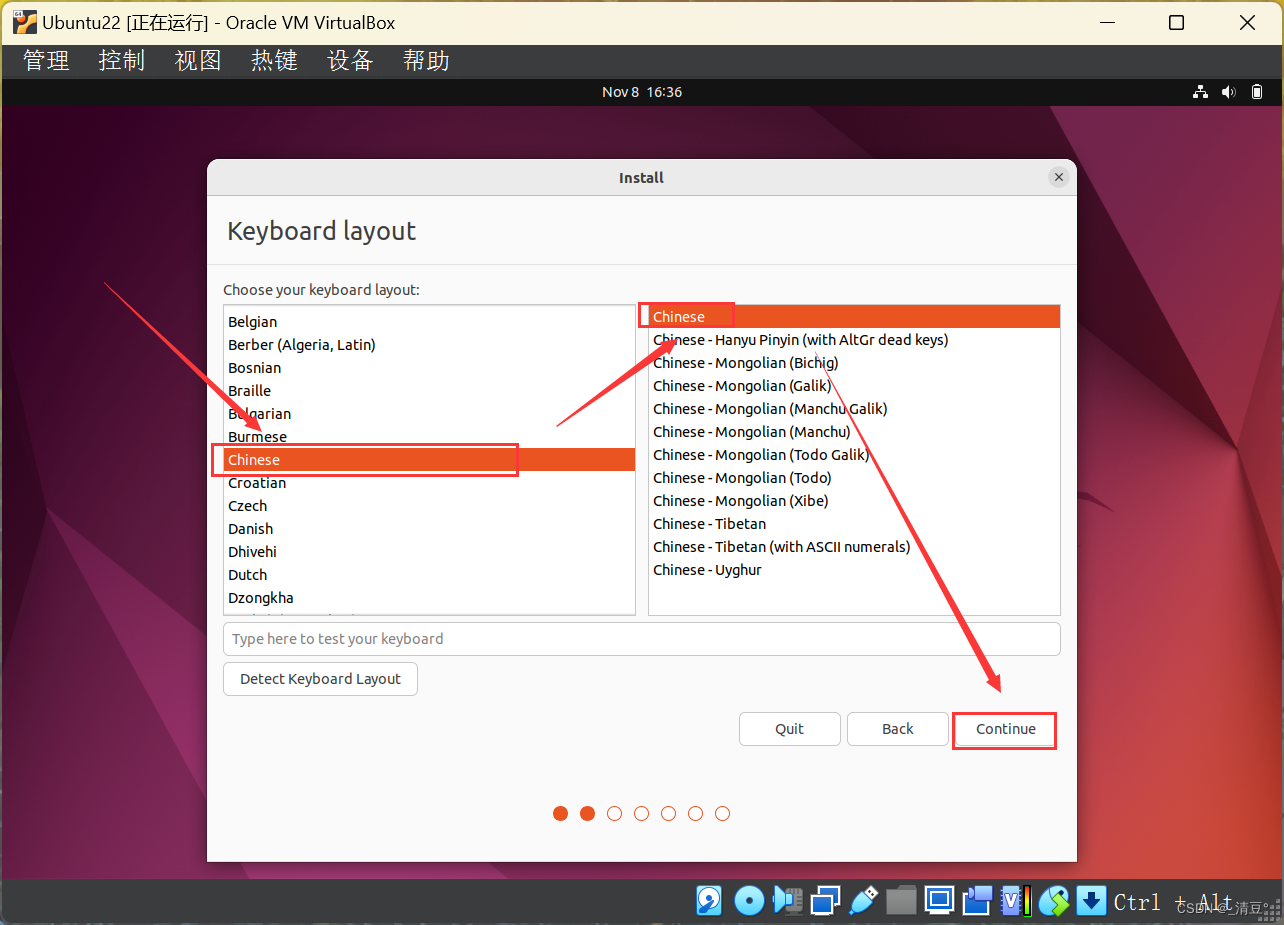Close the Install dialog with X button
The width and height of the screenshot is (1284, 925).
pos(1058,177)
